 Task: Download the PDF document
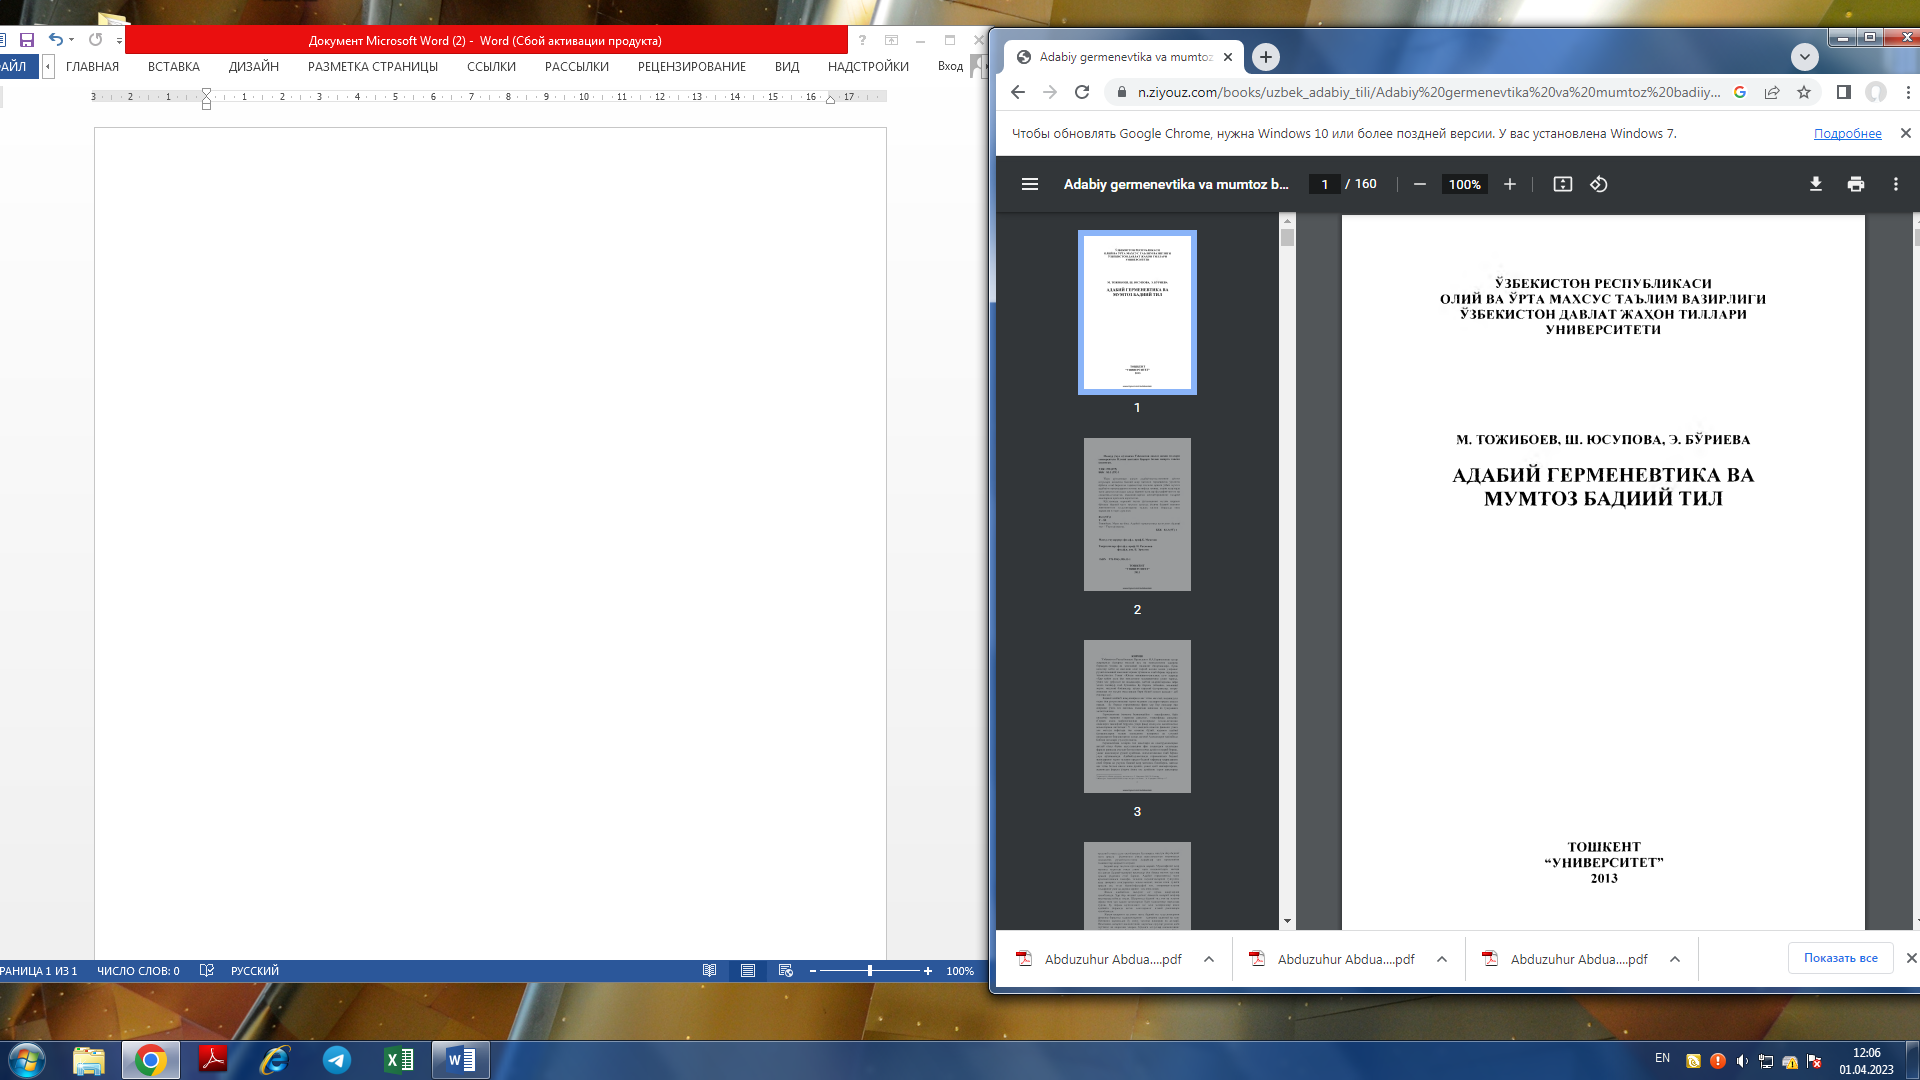[x=1815, y=184]
